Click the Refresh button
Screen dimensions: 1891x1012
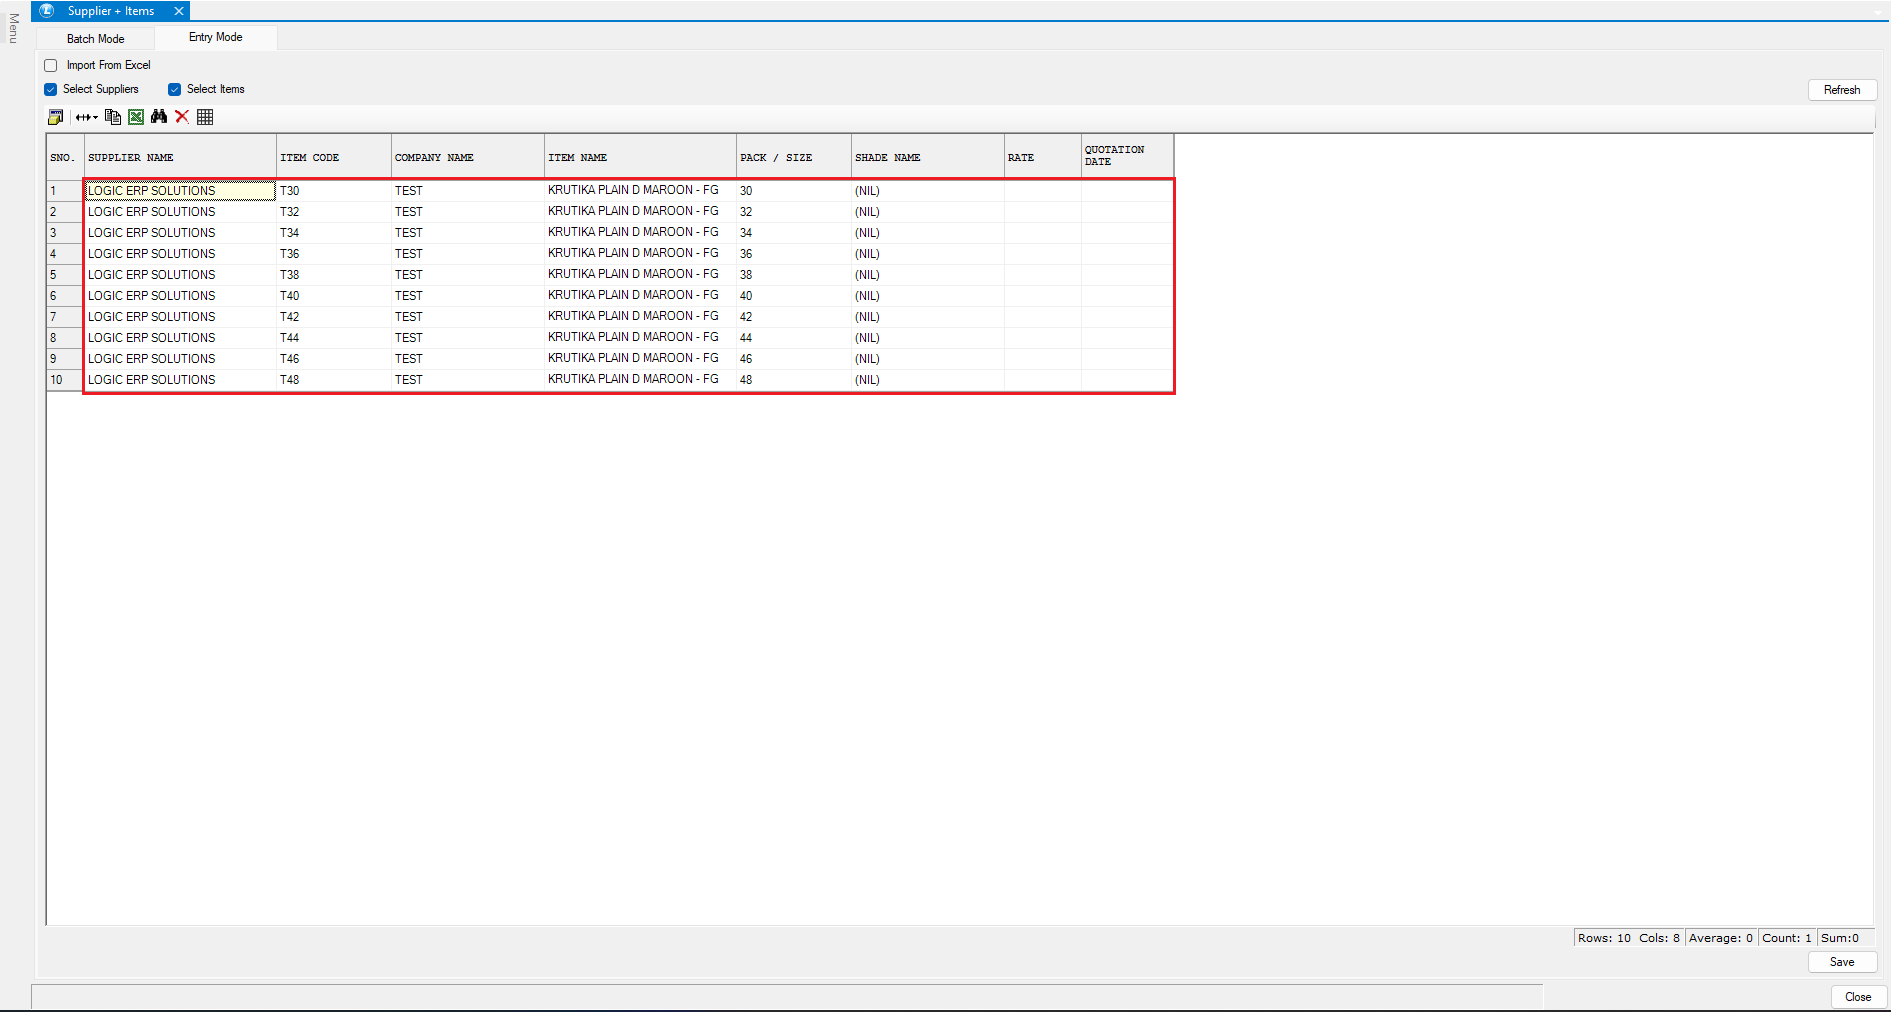[1841, 90]
